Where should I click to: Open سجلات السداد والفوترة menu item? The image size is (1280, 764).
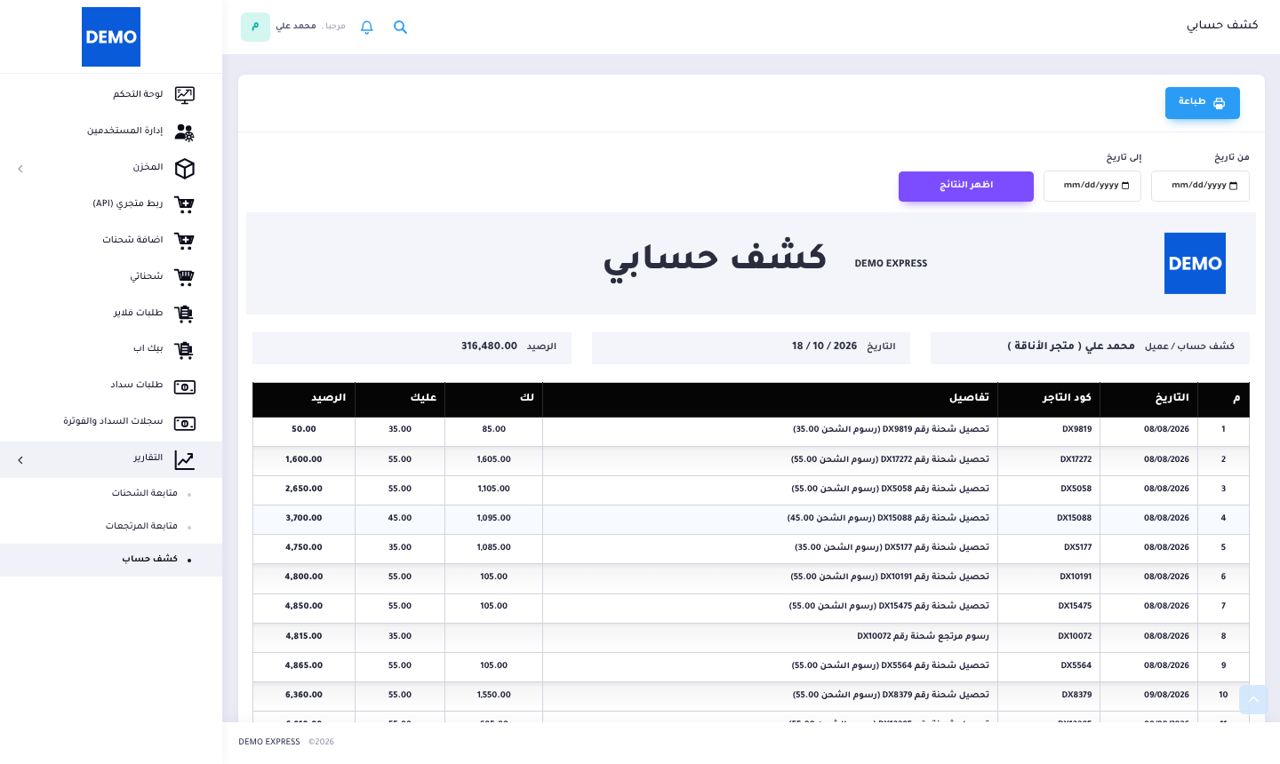point(113,422)
